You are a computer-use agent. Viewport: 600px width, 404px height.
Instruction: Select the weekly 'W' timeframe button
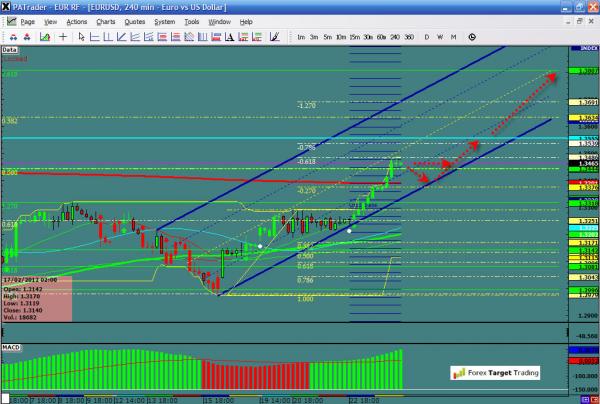[x=440, y=37]
